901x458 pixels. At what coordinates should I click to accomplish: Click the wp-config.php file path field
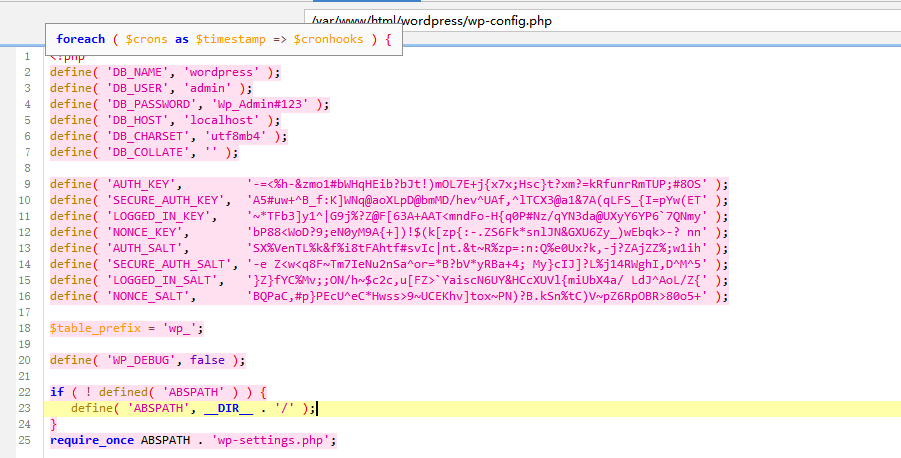pos(600,20)
